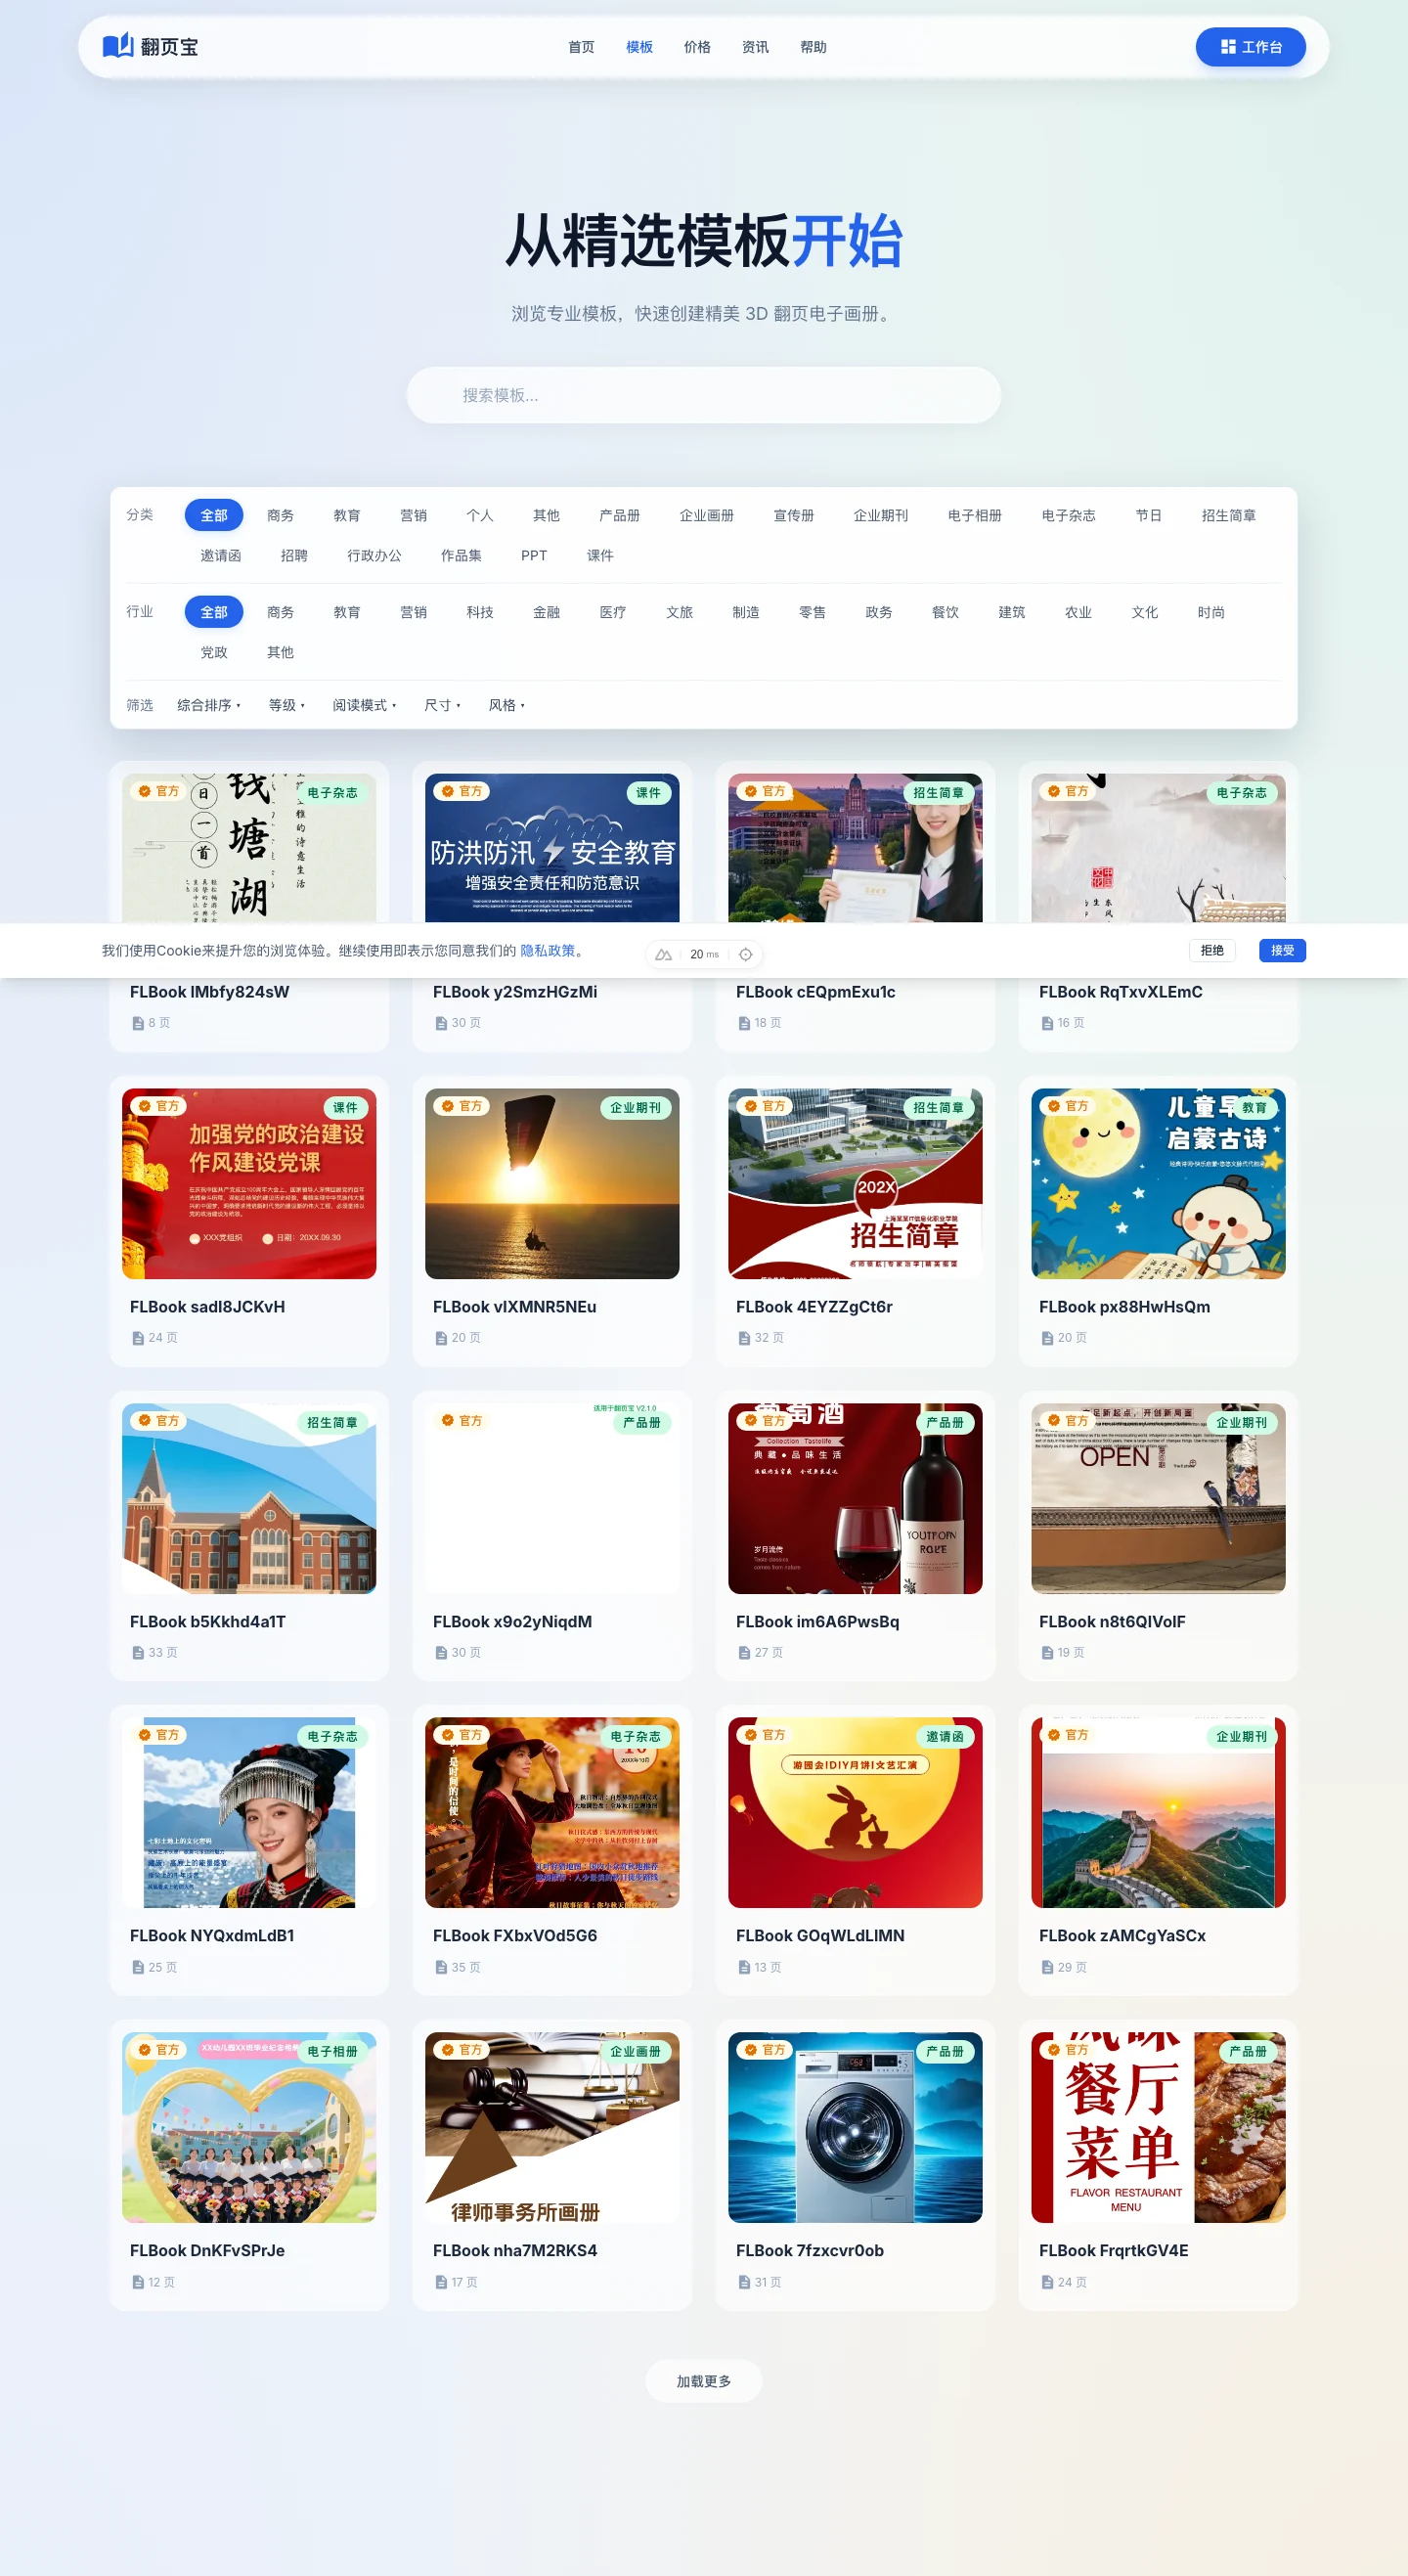Viewport: 1408px width, 2576px height.
Task: Click the page icon beside 32 页
Action: [744, 1338]
